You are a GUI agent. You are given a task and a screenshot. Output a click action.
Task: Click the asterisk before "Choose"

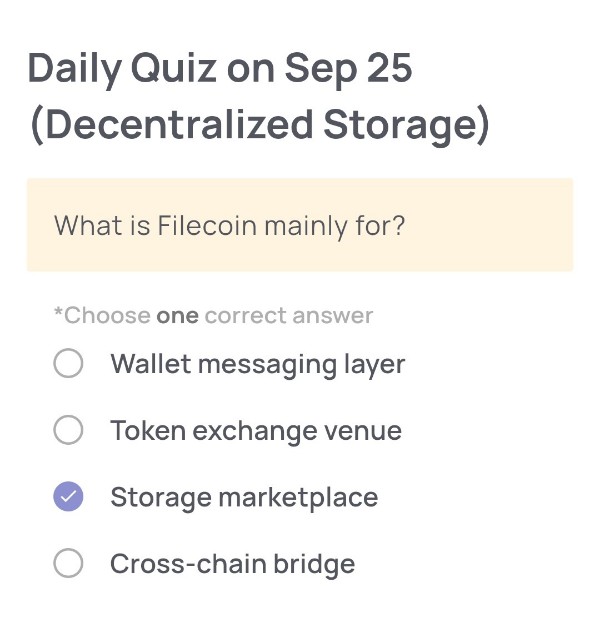pos(58,314)
